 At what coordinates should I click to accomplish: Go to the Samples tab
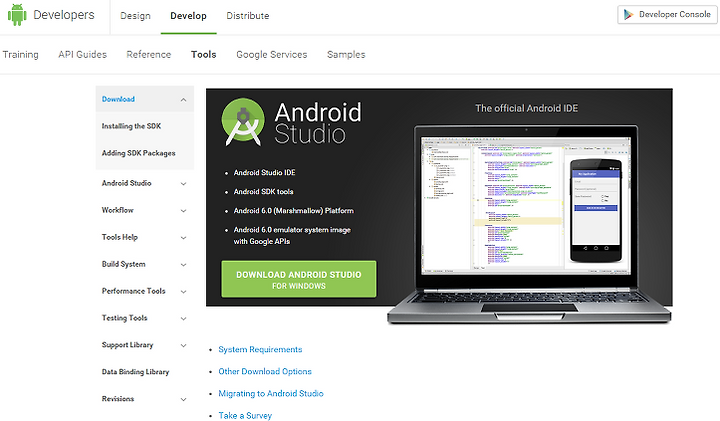tap(346, 55)
